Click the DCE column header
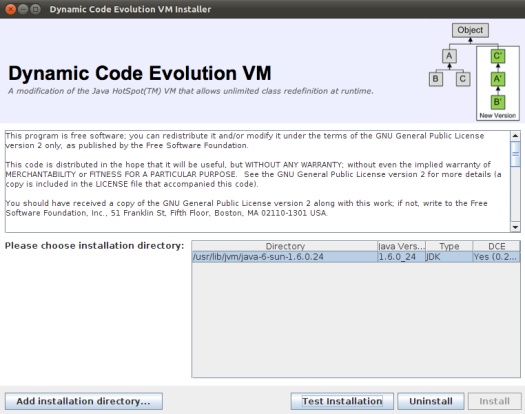Image resolution: width=525 pixels, height=414 pixels. click(497, 246)
